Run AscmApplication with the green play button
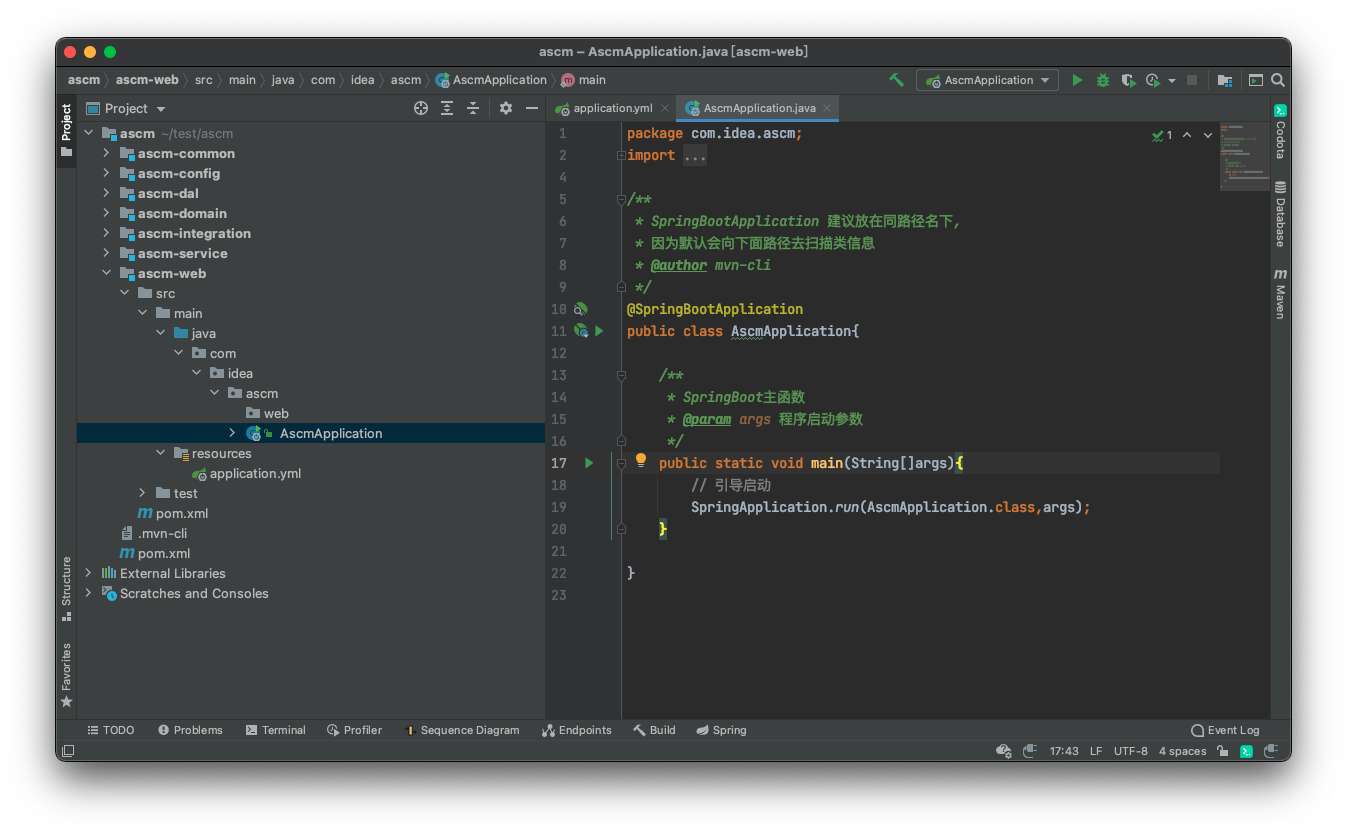This screenshot has width=1347, height=835. click(x=1077, y=80)
